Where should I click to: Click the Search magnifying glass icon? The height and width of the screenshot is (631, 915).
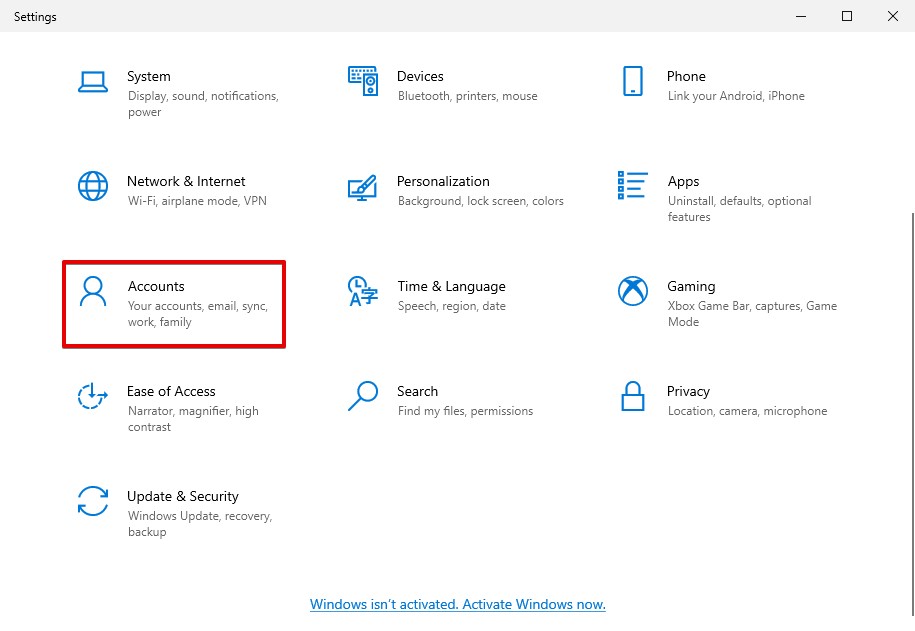pos(362,396)
